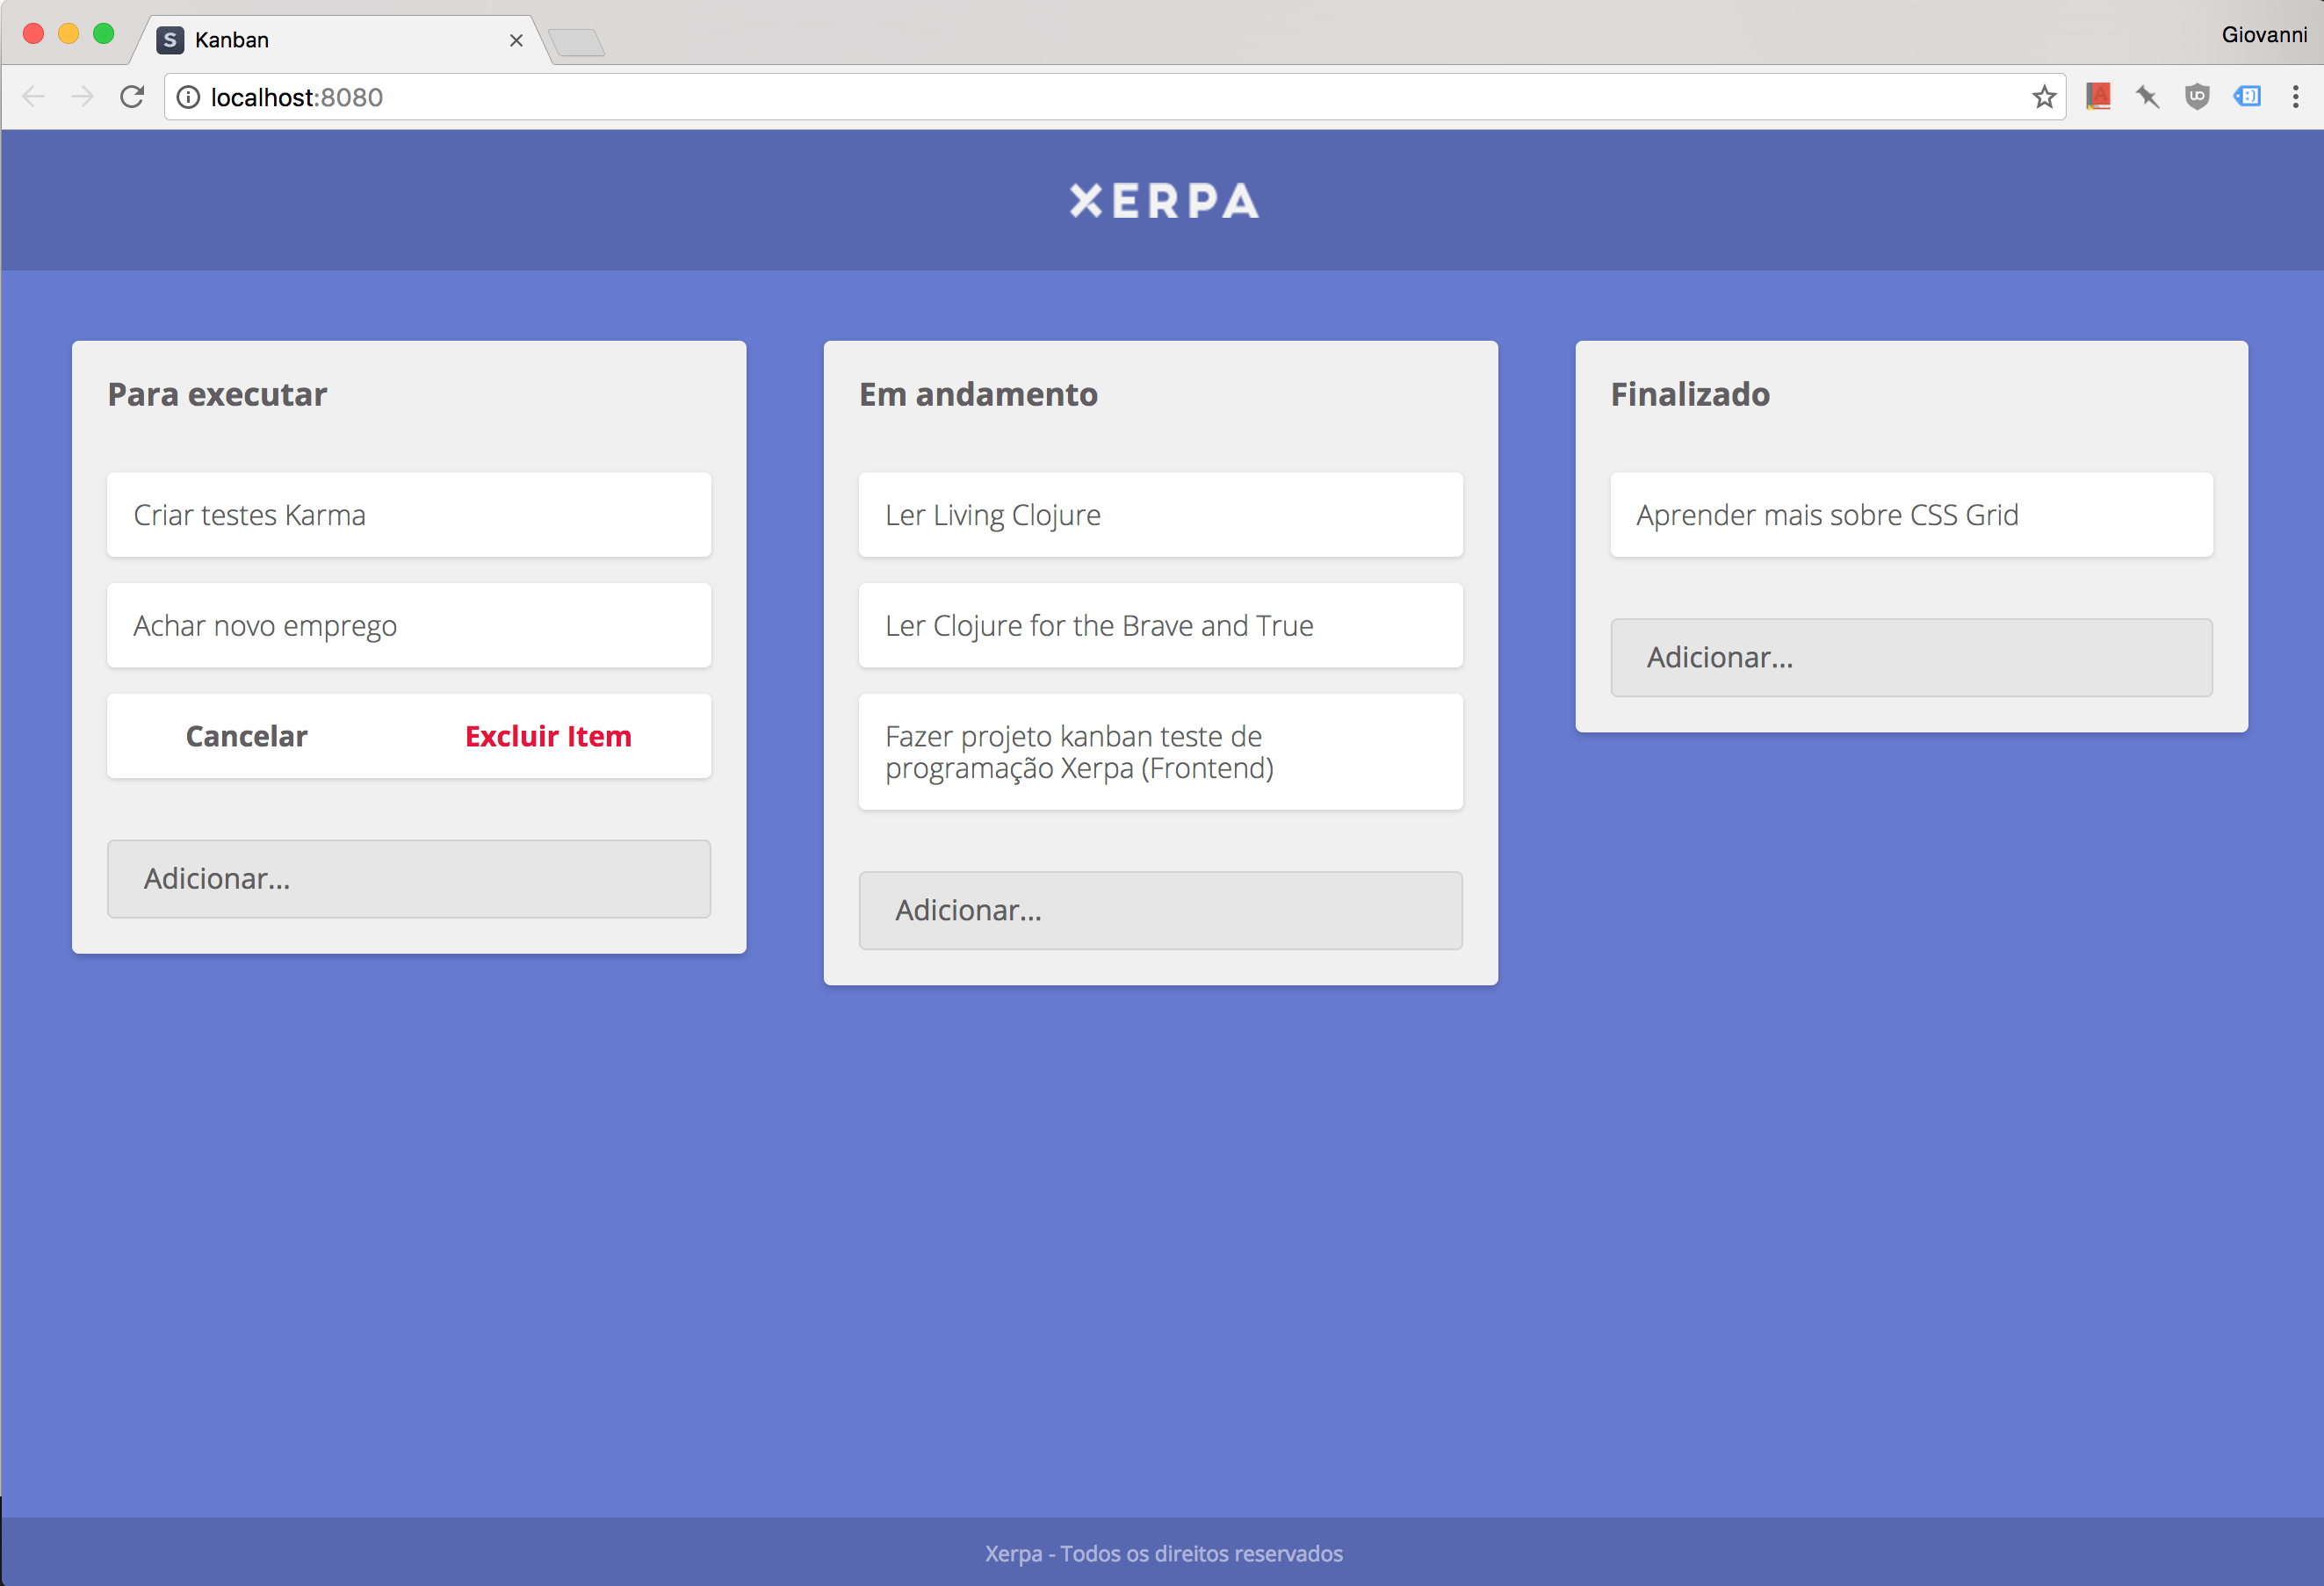This screenshot has height=1586, width=2324.
Task: Click the yellow minimize window button
Action: (68, 34)
